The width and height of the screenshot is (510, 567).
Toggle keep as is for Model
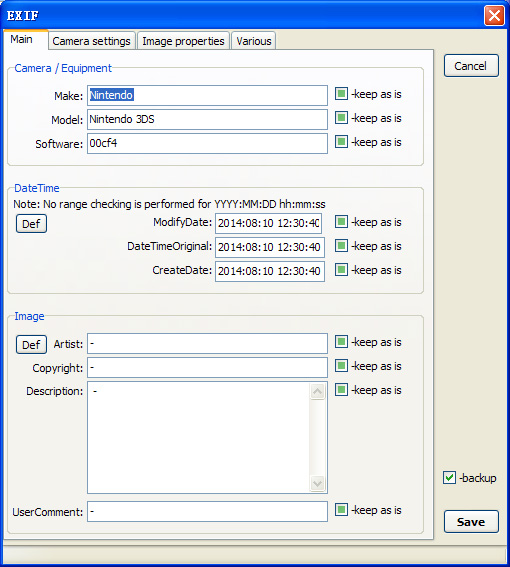[x=341, y=118]
